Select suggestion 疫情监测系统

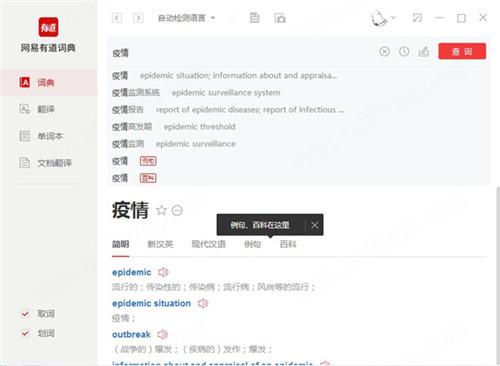pyautogui.click(x=299, y=93)
